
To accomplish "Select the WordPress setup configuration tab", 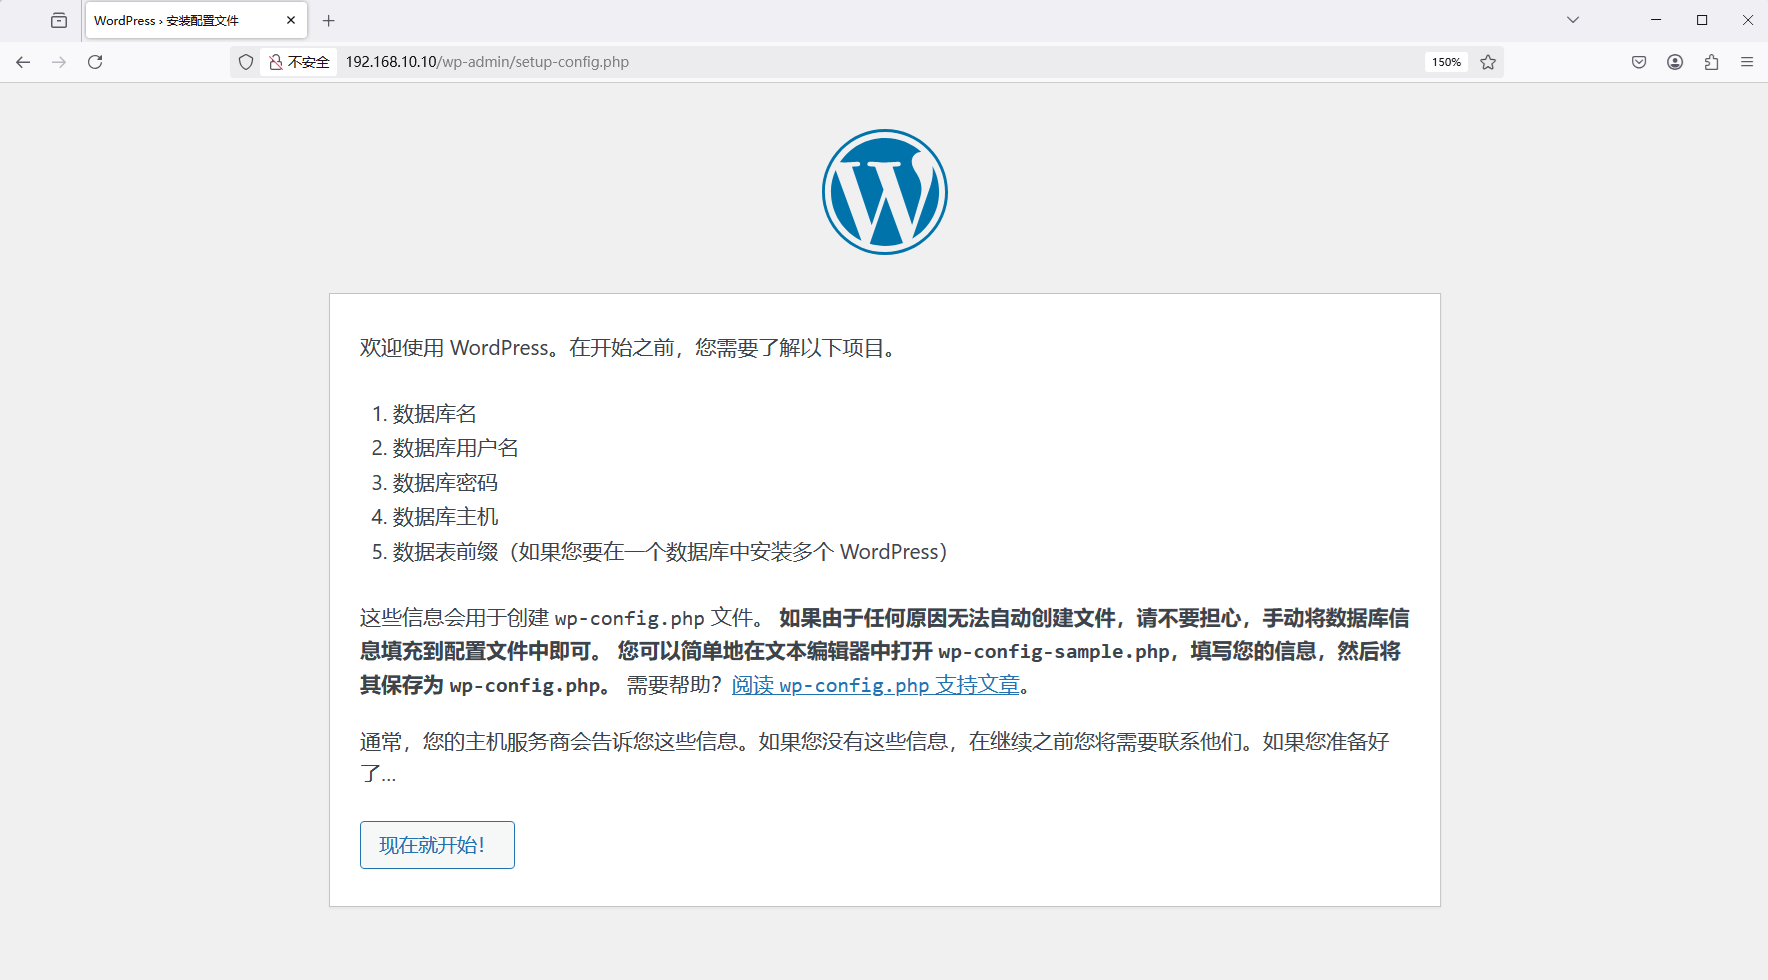I will 180,20.
